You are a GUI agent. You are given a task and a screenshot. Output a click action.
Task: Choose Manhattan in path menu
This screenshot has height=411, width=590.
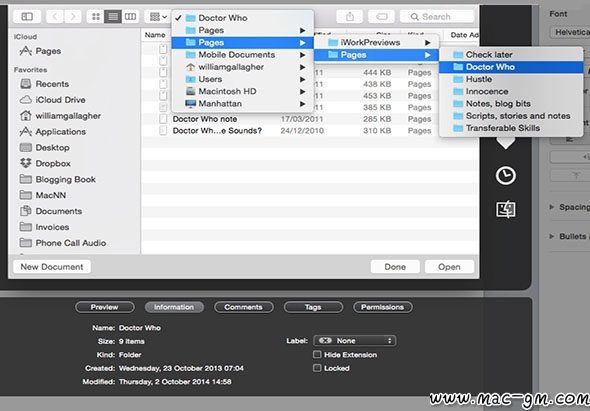[x=242, y=104]
